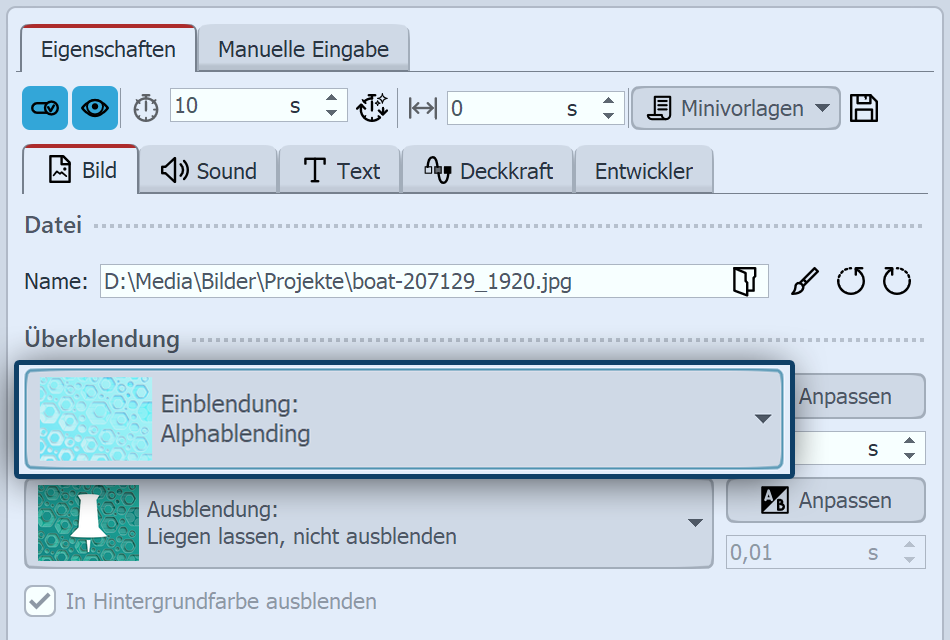Open the file browser icon beside the filename
The width and height of the screenshot is (950, 640).
point(742,281)
